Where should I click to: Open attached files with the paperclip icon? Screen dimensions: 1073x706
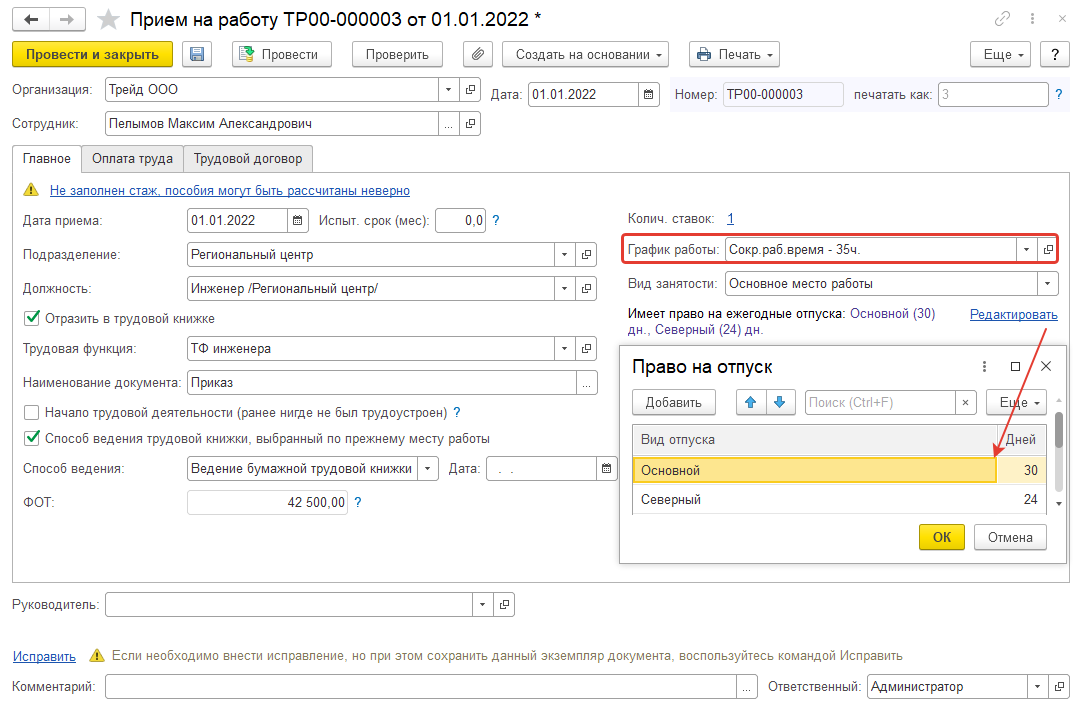478,54
